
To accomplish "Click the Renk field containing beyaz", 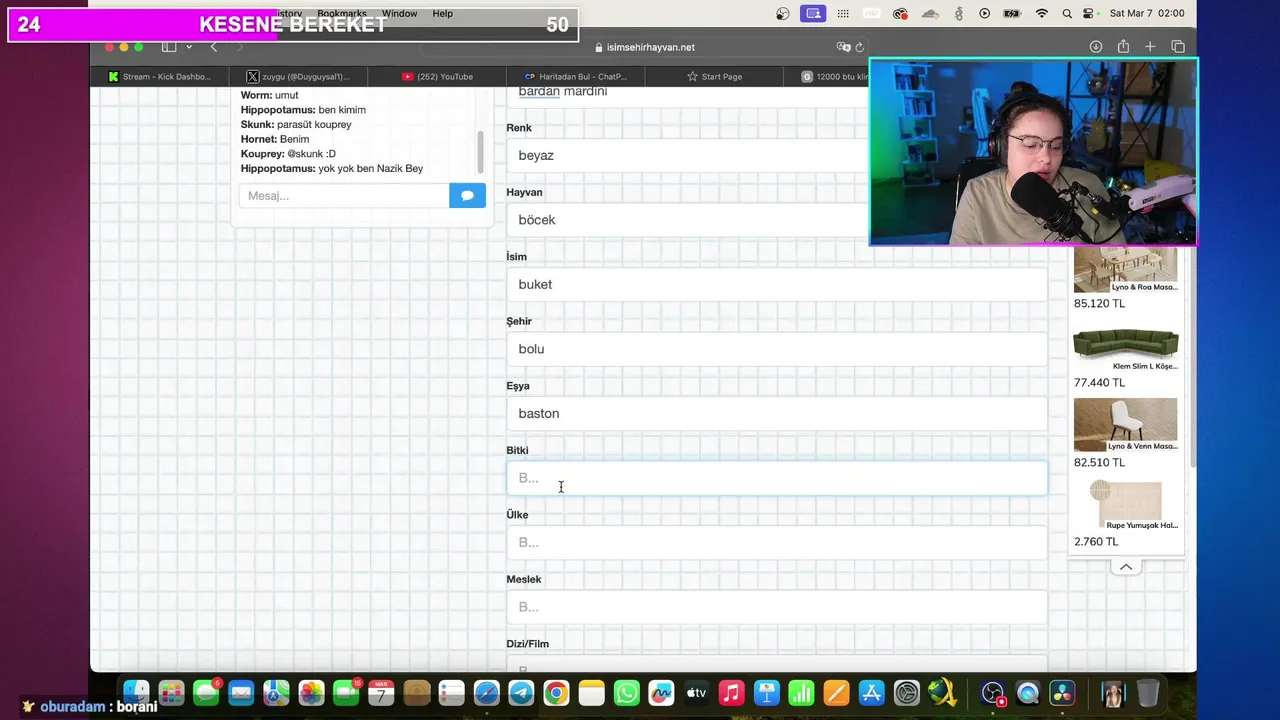I will coord(687,155).
